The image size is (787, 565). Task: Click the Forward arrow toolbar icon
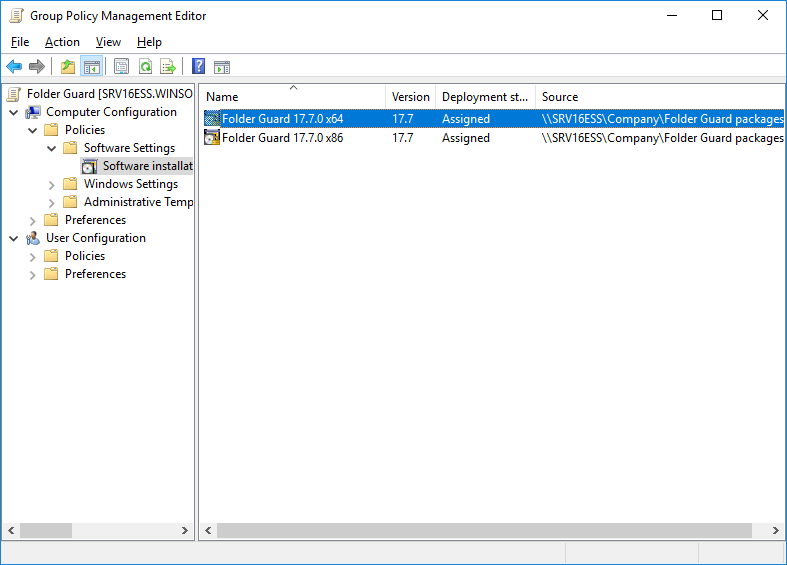pyautogui.click(x=37, y=66)
